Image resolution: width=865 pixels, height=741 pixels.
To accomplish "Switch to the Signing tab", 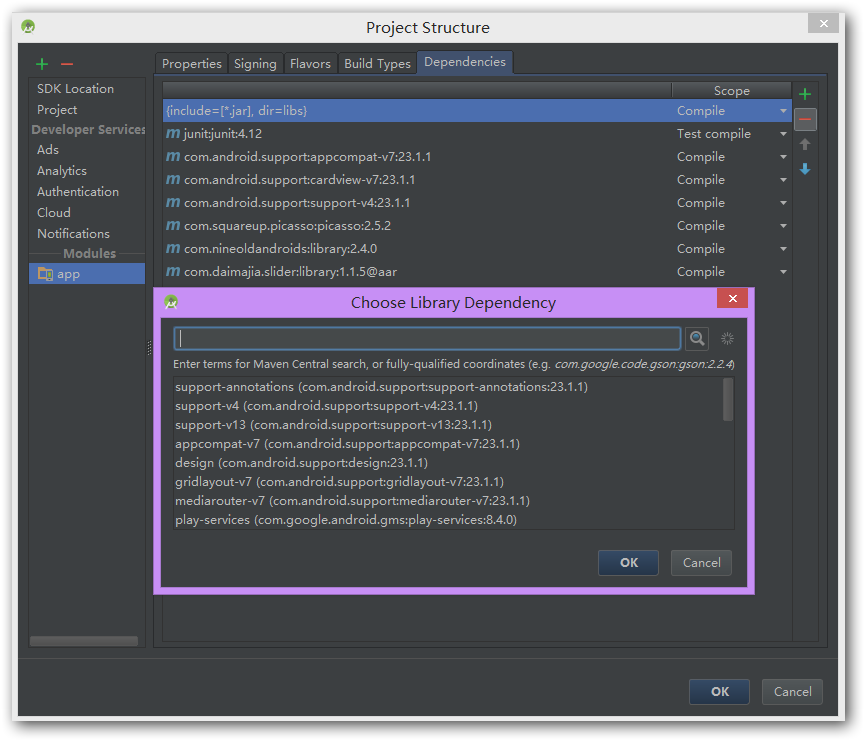I will [x=255, y=63].
